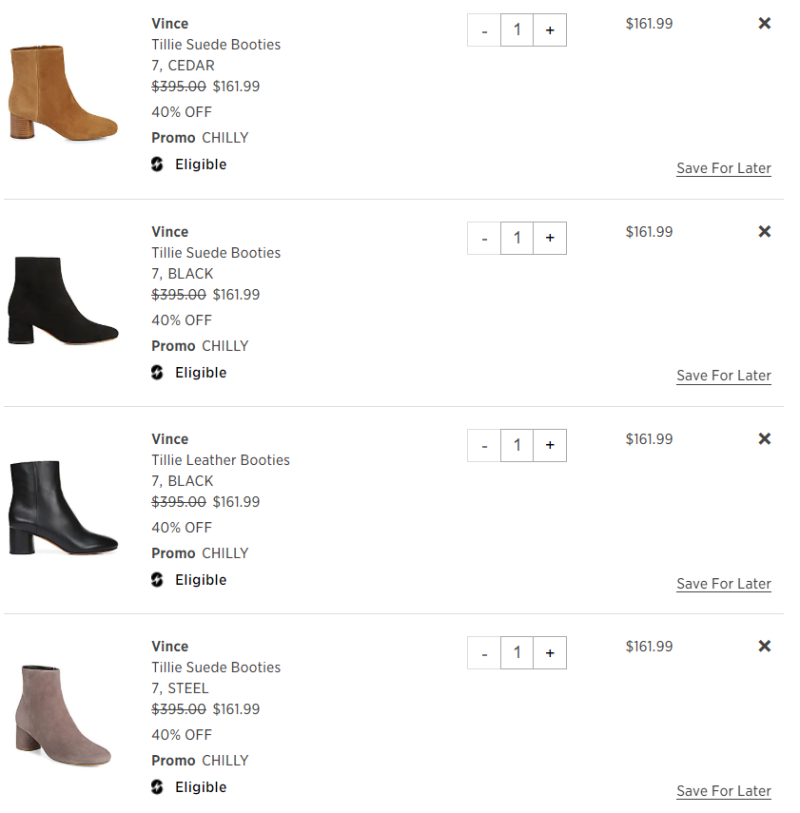The height and width of the screenshot is (813, 800).
Task: Remove the Steel Tillie Suede Booties item
Action: coord(765,646)
